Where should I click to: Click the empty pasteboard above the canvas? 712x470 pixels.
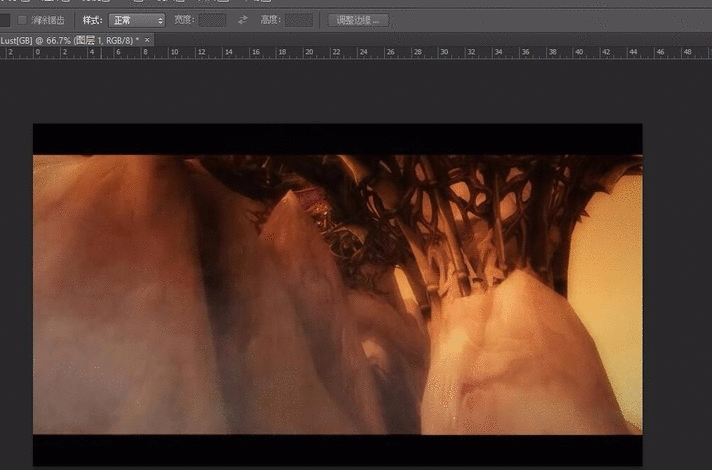(337, 90)
